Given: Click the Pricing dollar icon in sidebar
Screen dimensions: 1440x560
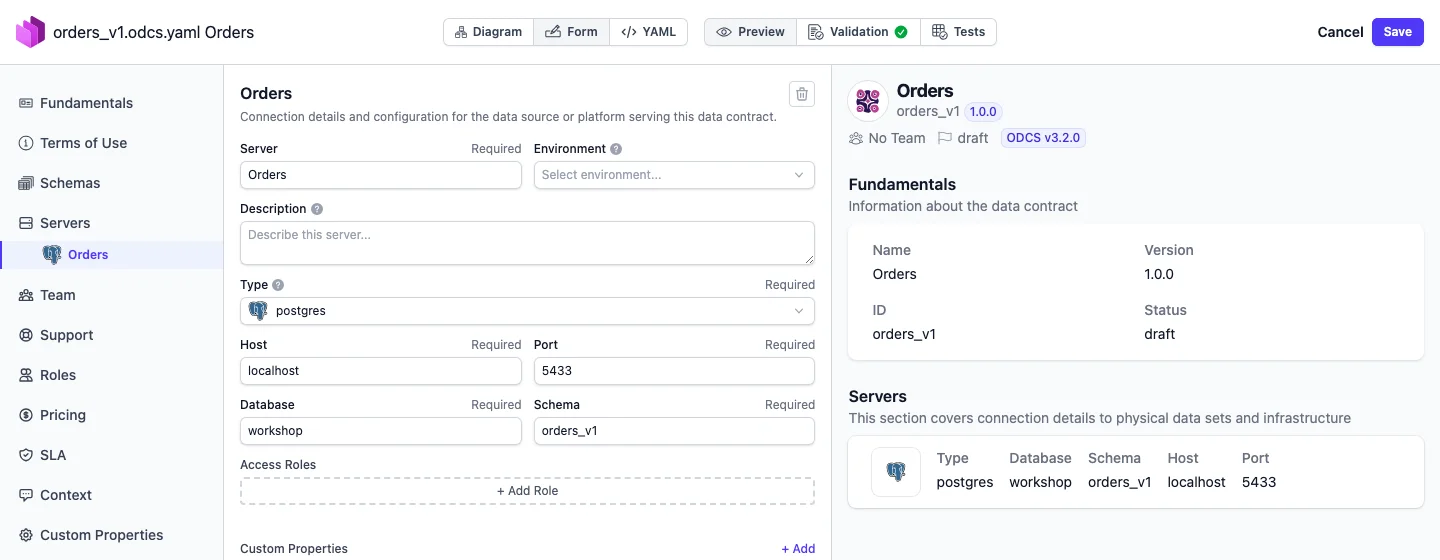Looking at the screenshot, I should [26, 415].
